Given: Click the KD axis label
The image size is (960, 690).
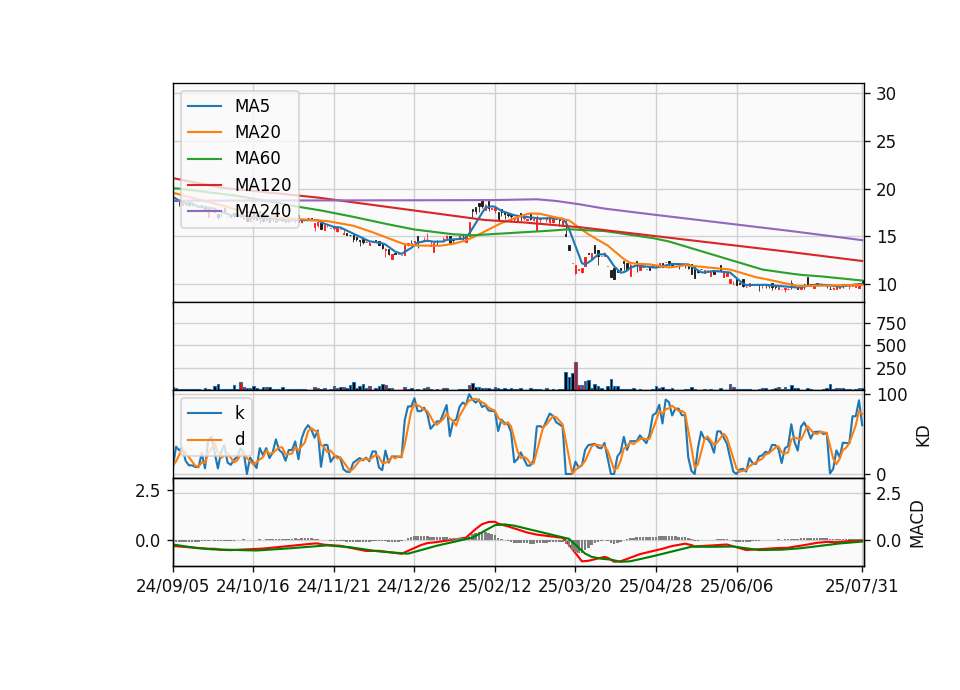Looking at the screenshot, I should point(923,437).
